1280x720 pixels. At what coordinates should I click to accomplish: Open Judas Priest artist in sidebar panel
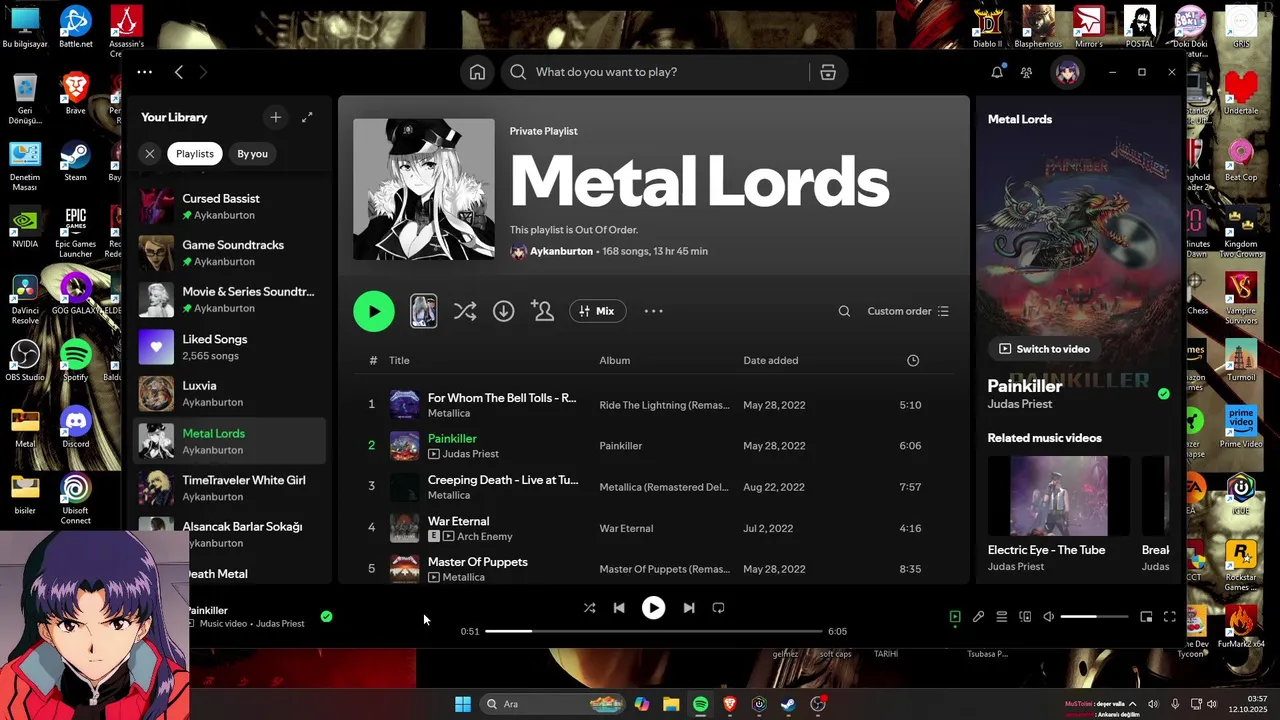click(1020, 404)
